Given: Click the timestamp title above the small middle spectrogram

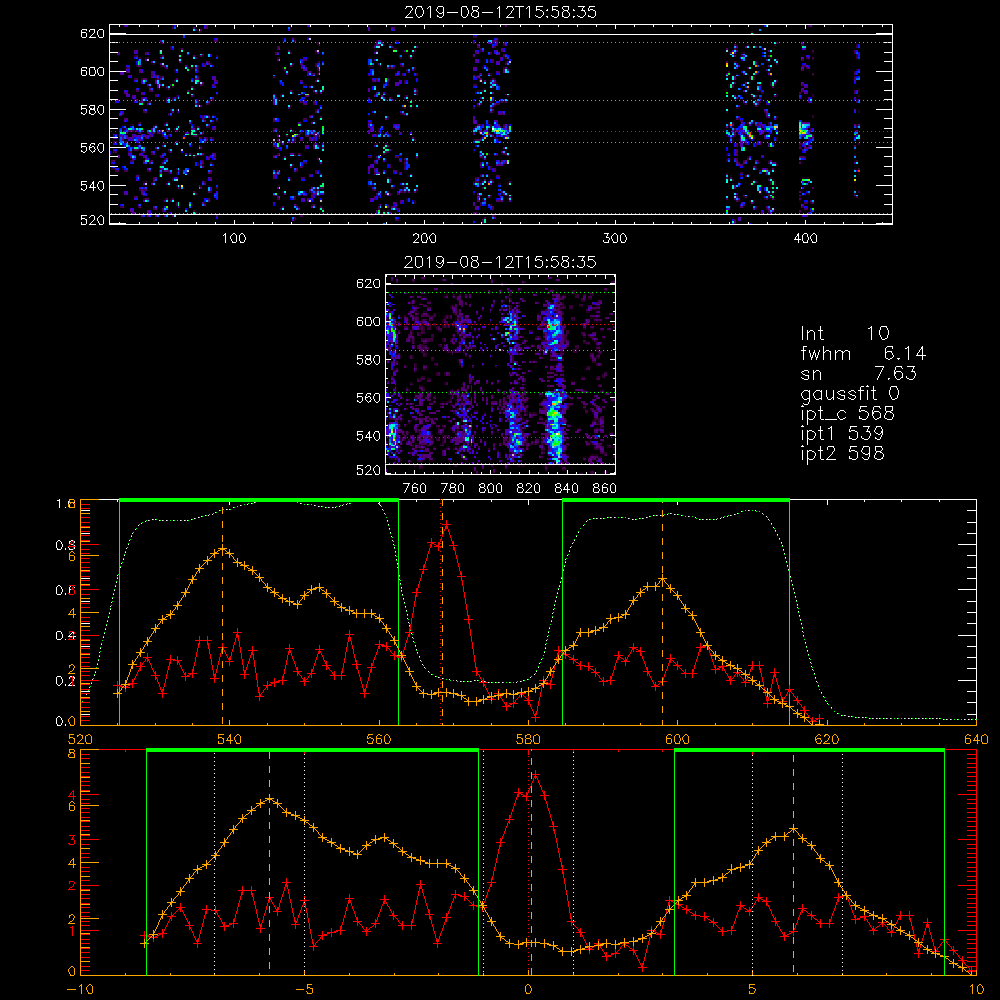Looking at the screenshot, I should click(500, 262).
